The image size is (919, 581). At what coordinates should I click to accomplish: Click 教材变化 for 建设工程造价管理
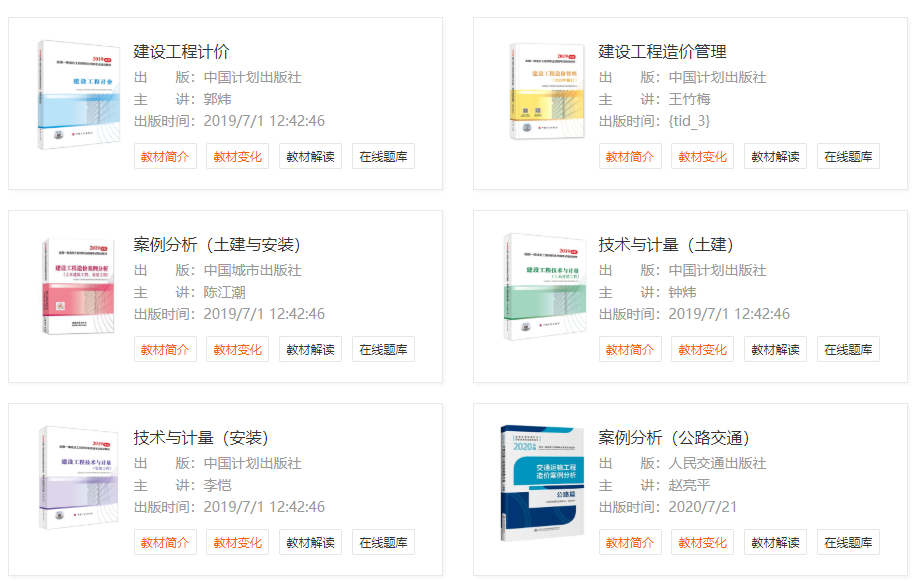[x=703, y=157]
